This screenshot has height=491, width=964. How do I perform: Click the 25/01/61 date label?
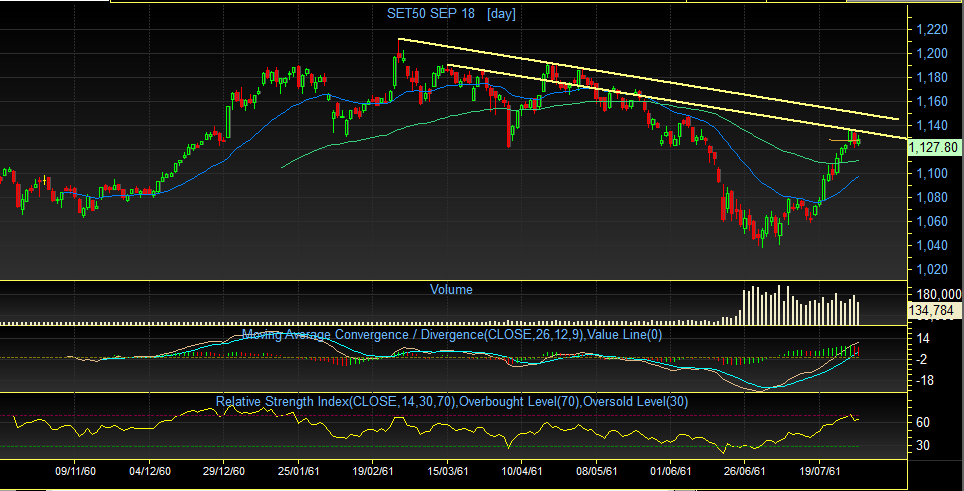point(298,471)
